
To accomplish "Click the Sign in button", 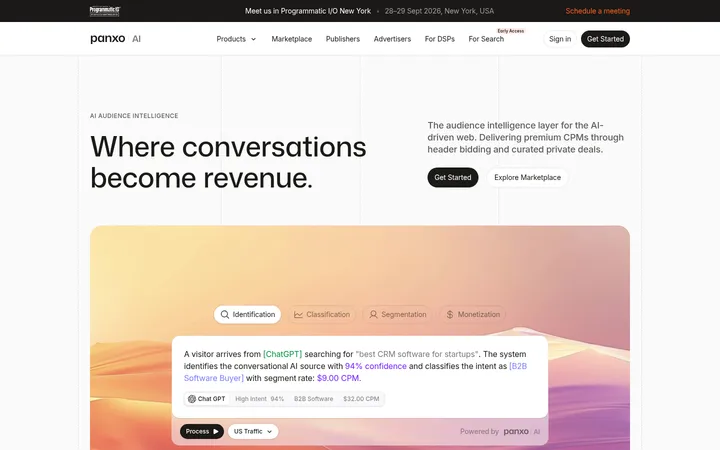I will (560, 39).
